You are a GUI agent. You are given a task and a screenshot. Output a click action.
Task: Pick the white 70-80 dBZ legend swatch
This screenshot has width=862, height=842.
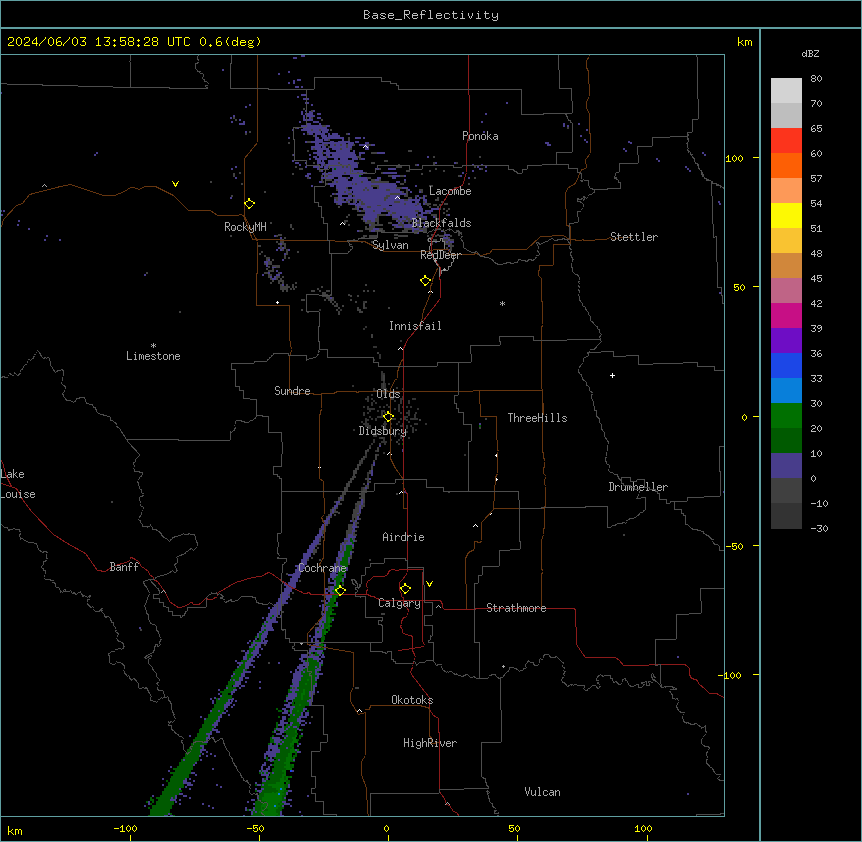pos(786,91)
